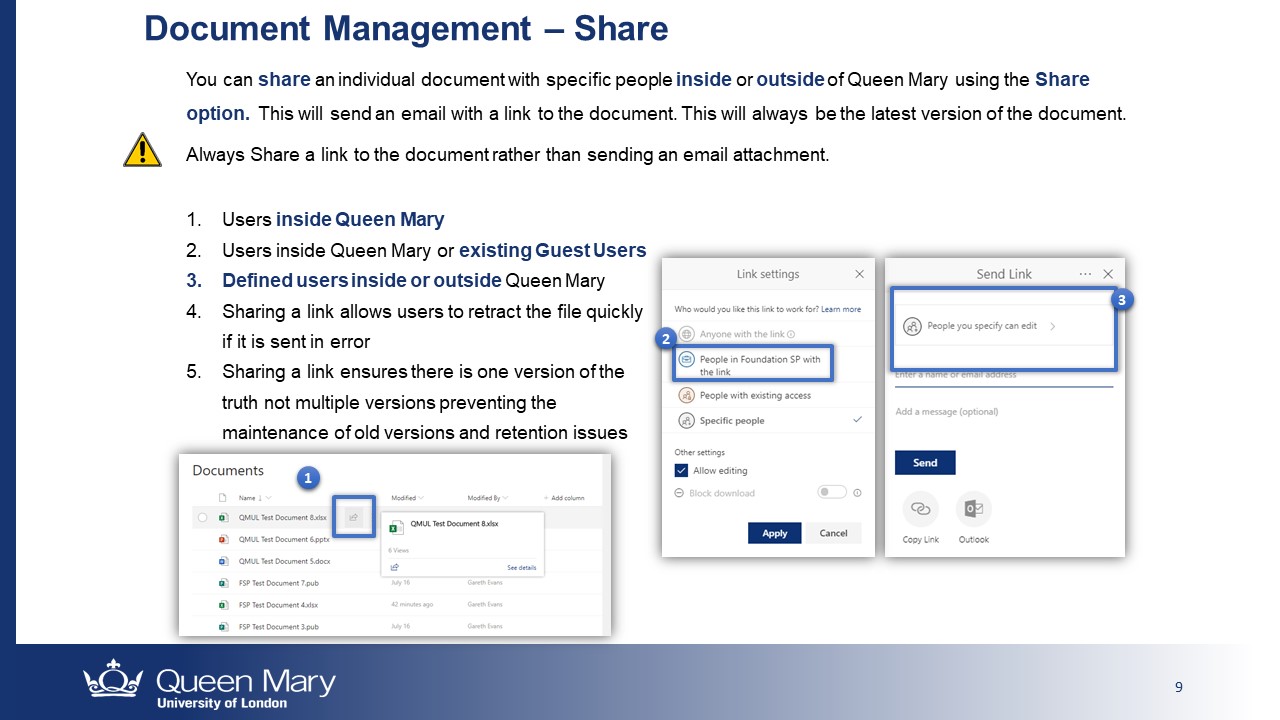Click the hover card title QMUL Test Document 8.xlsx
This screenshot has width=1280, height=720.
tap(454, 523)
